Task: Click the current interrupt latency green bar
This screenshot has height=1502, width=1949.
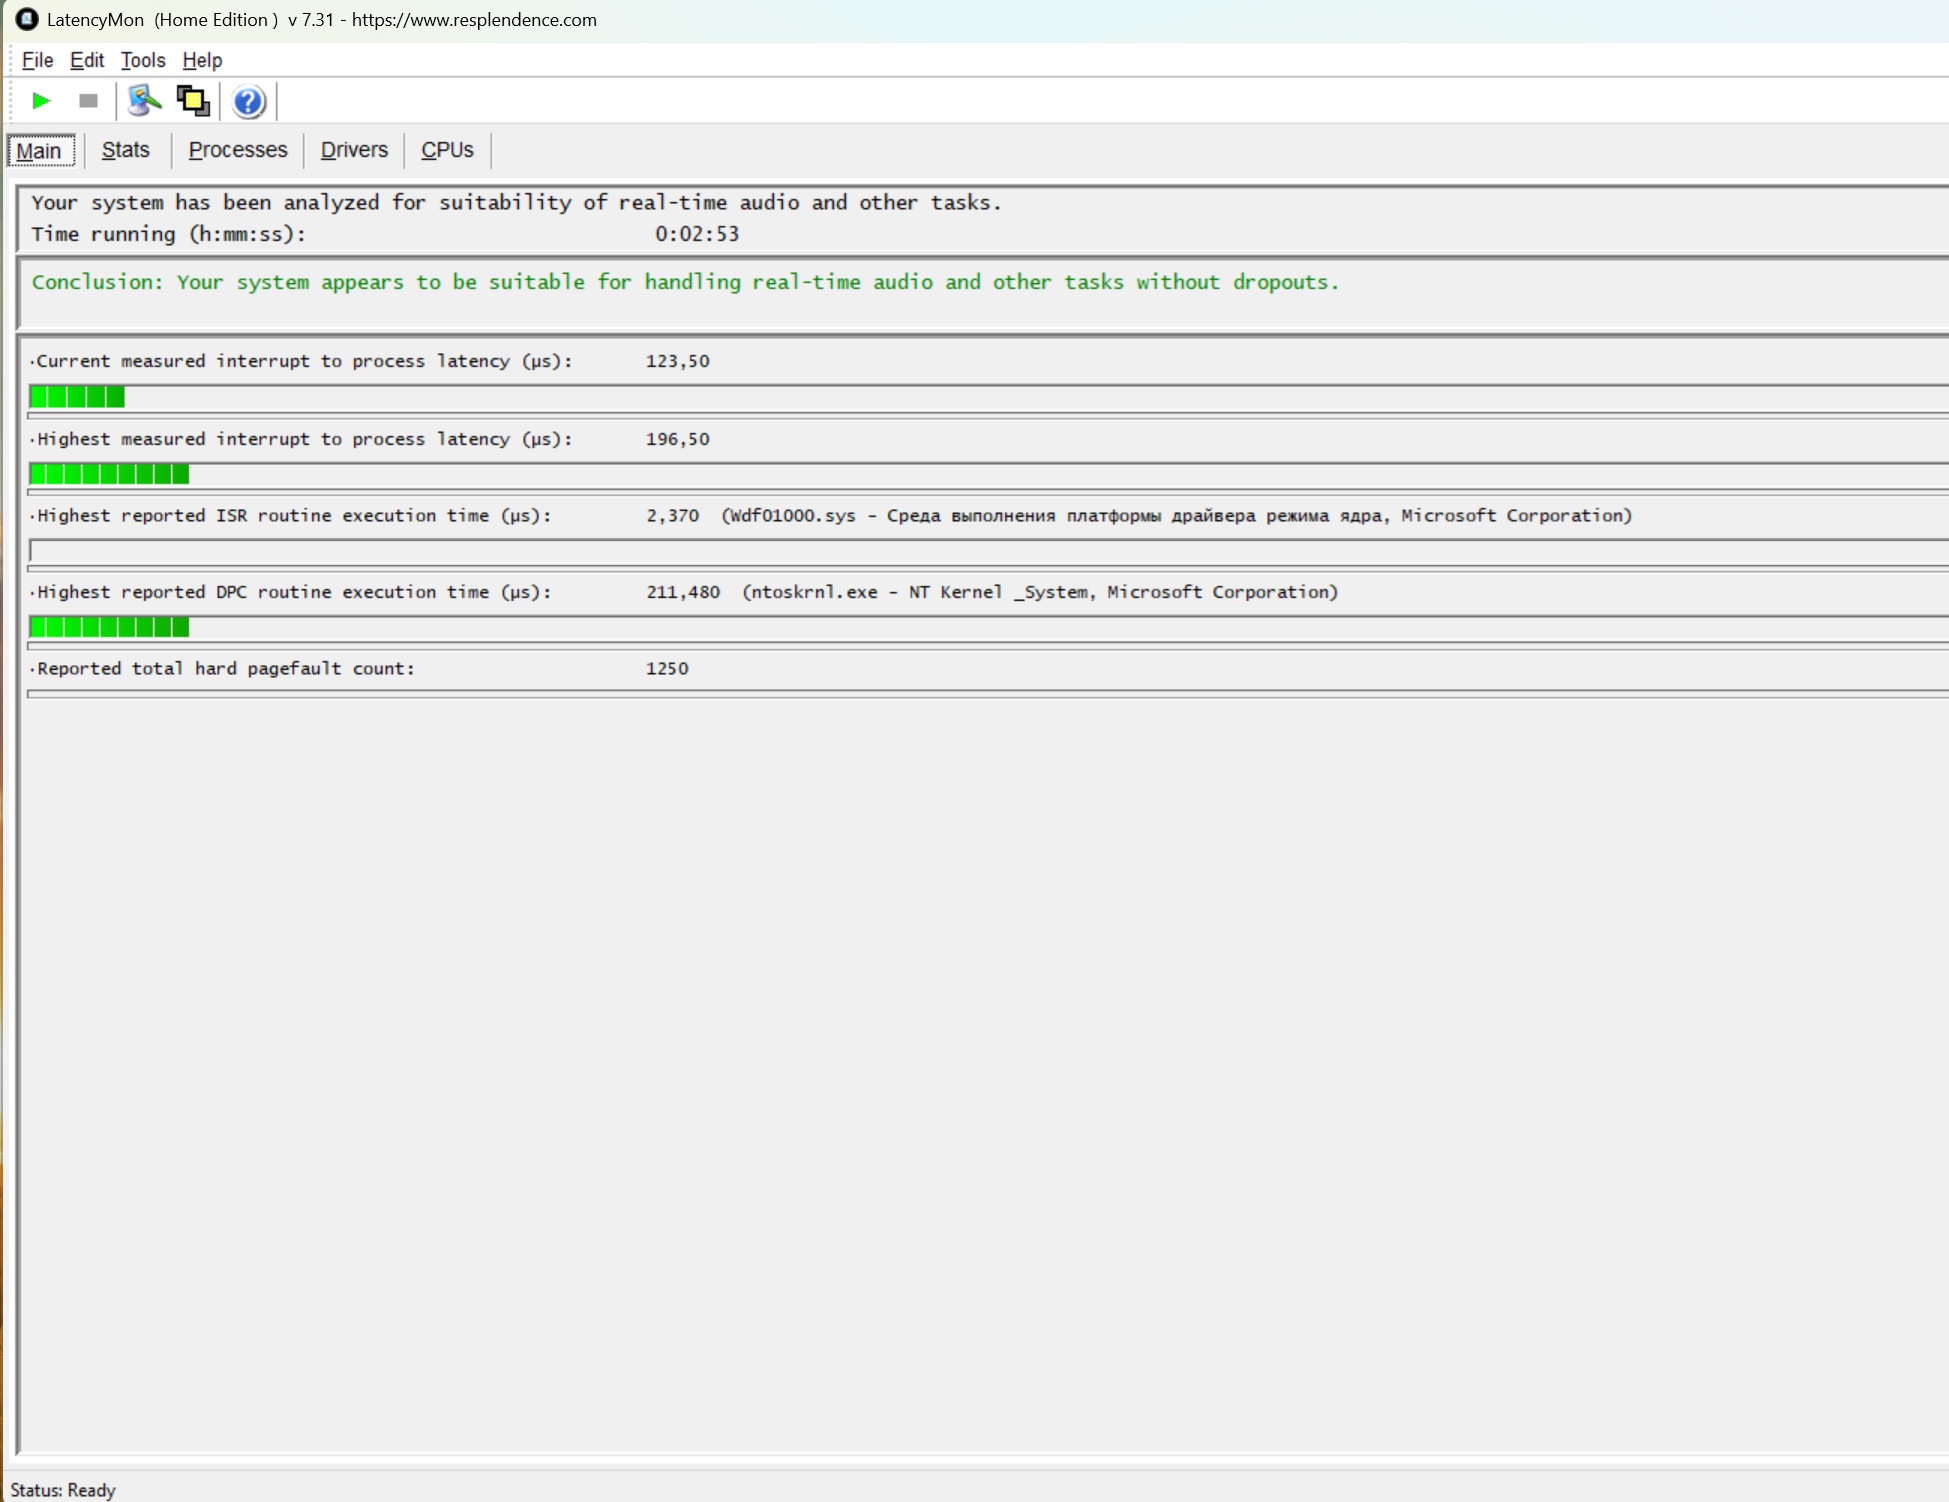Action: pos(78,398)
